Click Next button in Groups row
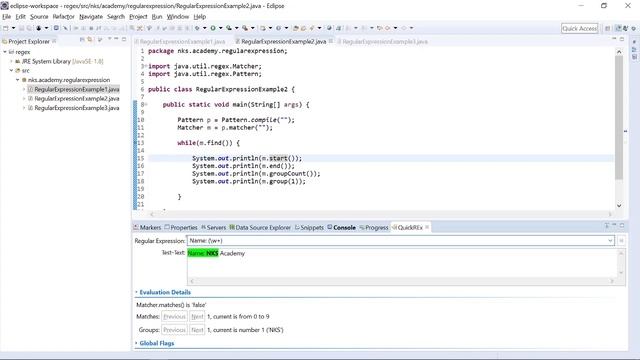 coord(197,330)
